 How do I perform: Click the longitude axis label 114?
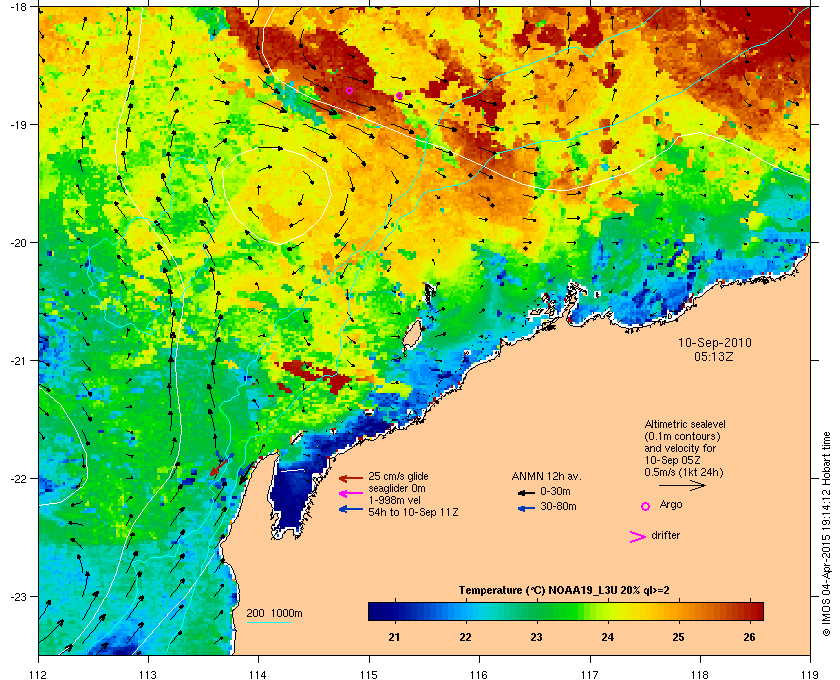pyautogui.click(x=259, y=674)
